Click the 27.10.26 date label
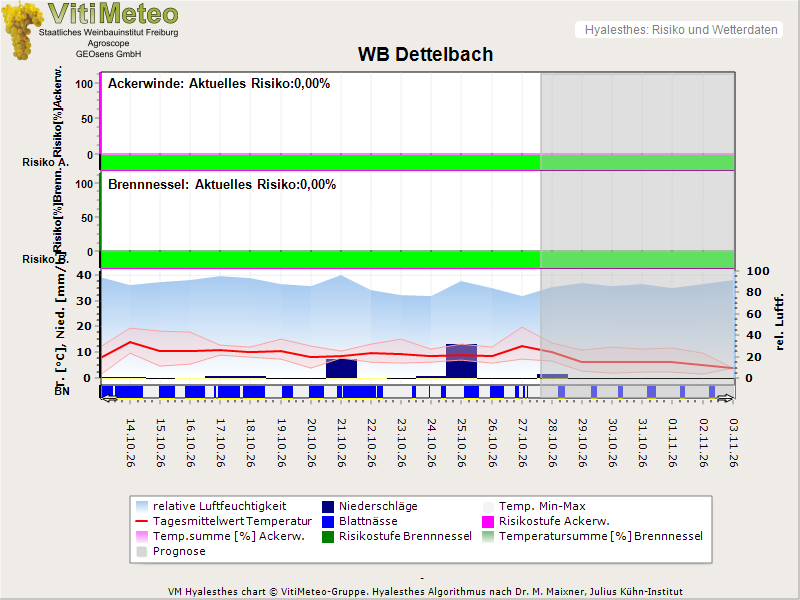This screenshot has width=800, height=600. point(522,443)
